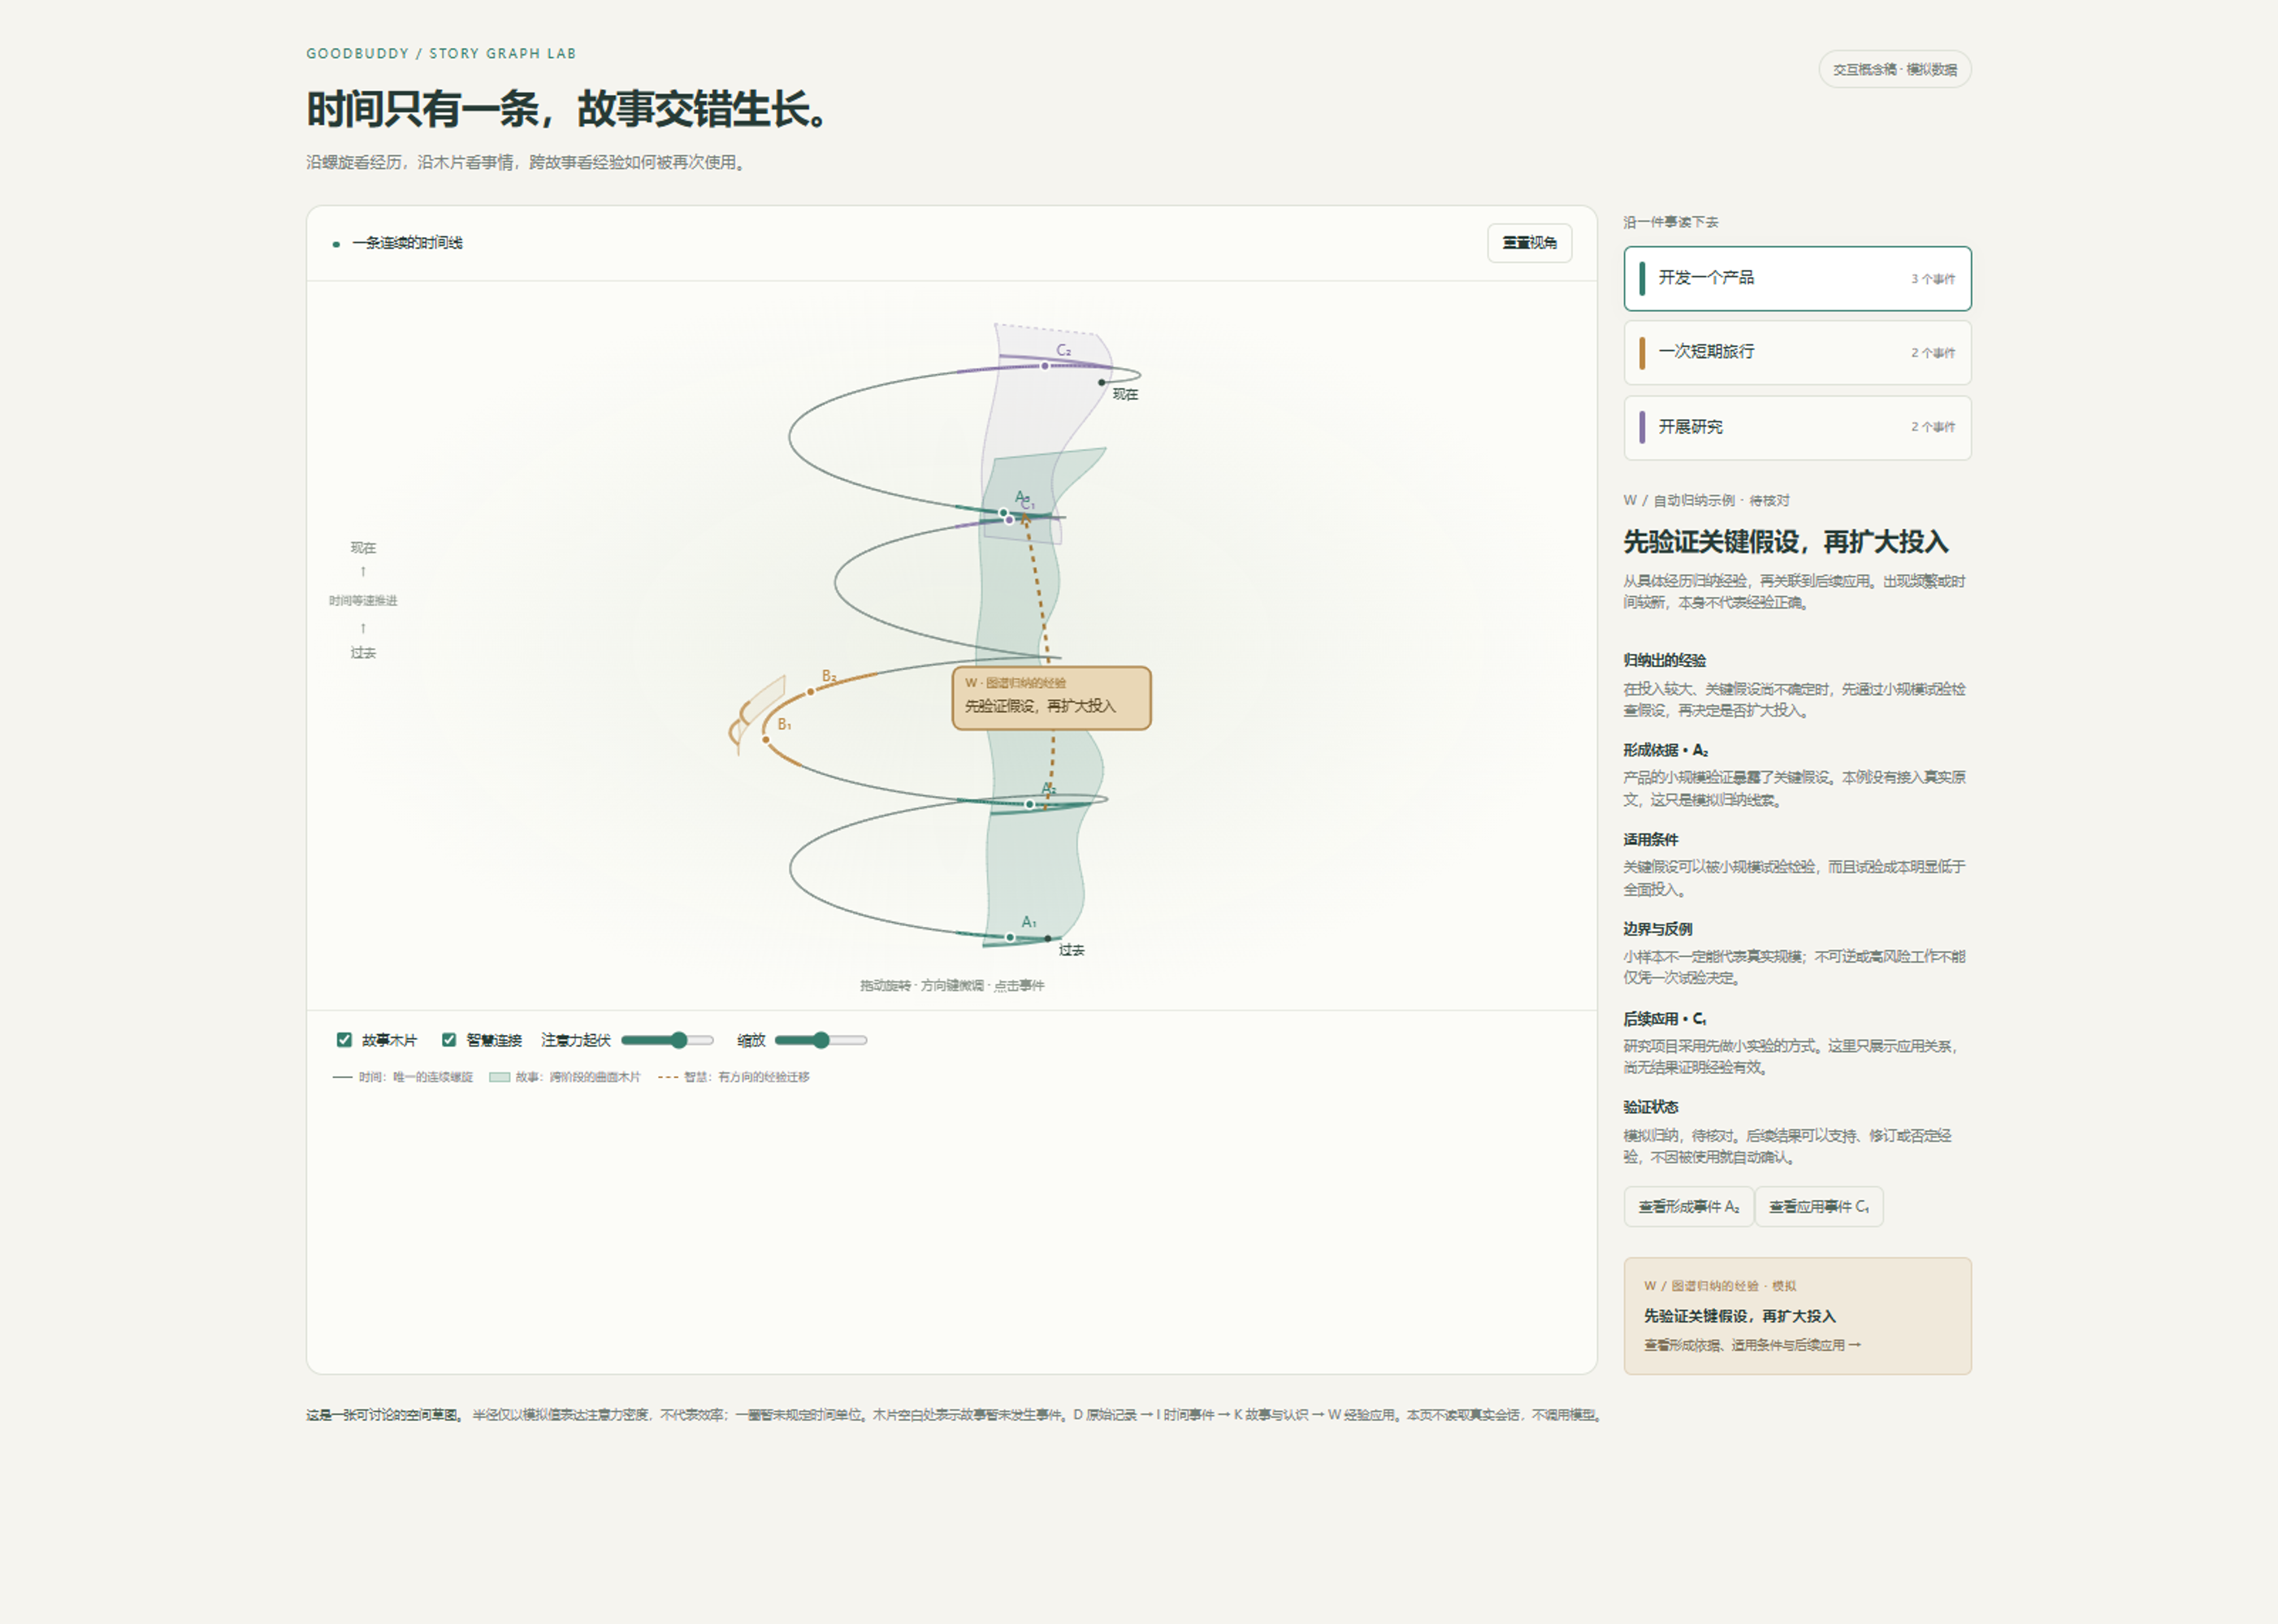Click the 验证状态 section title
Viewport: 2278px width, 1624px height.
coord(1650,1107)
